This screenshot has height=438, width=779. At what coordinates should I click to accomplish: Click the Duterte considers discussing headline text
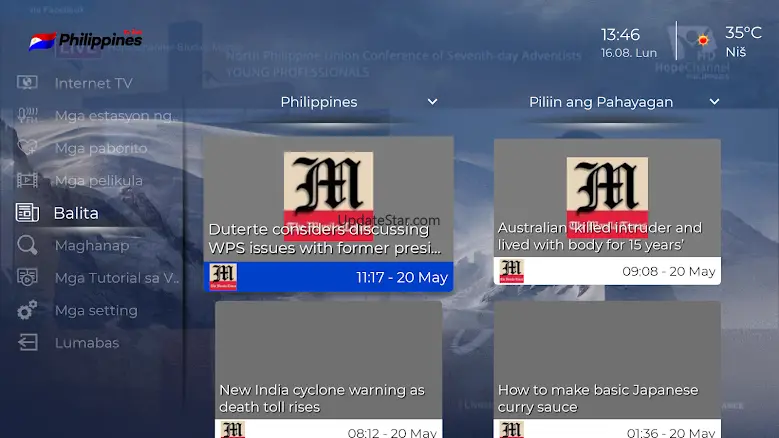pos(325,239)
